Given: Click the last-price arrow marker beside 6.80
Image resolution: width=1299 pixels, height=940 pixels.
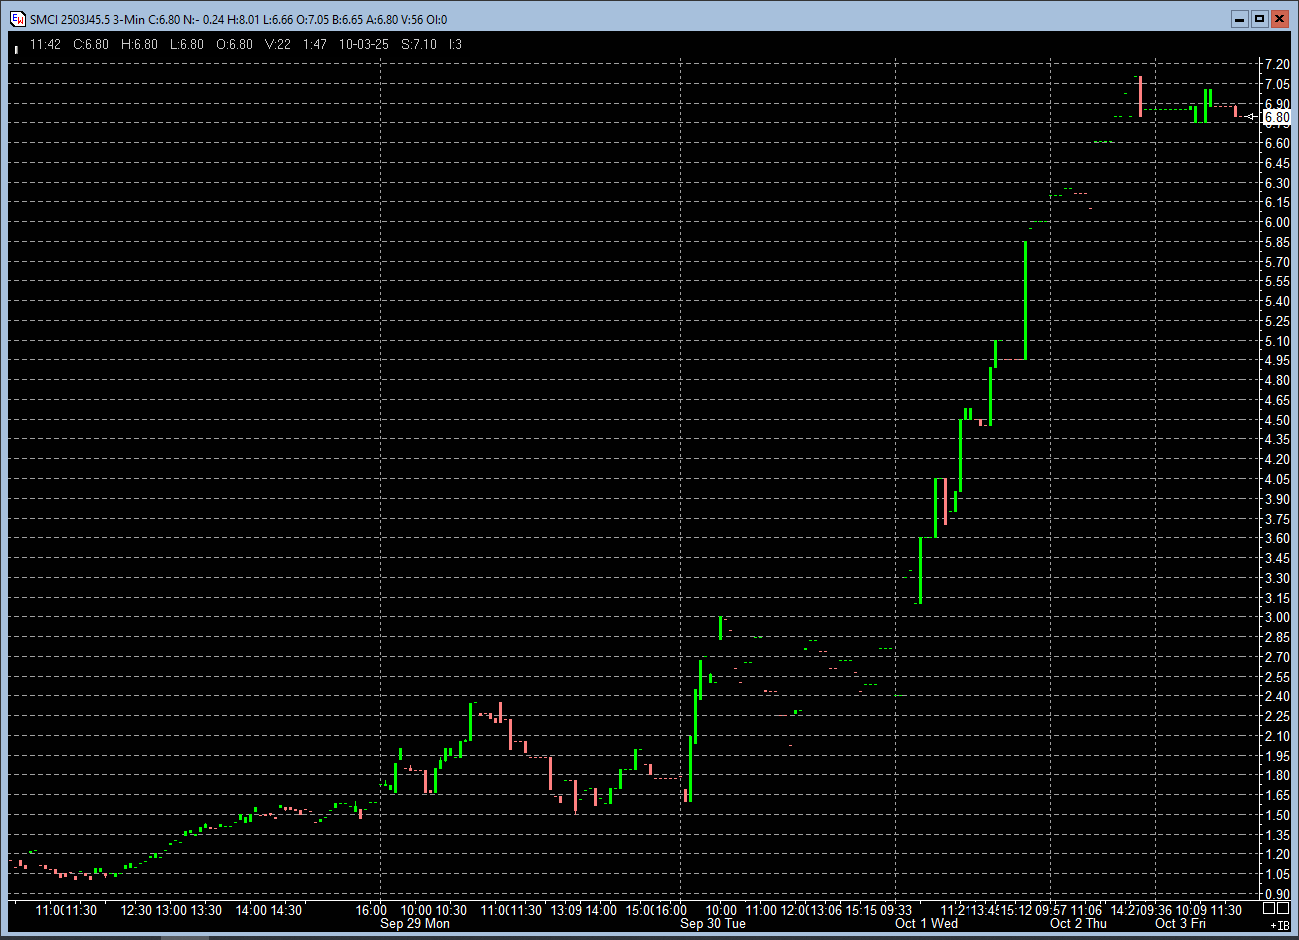Looking at the screenshot, I should point(1251,117).
